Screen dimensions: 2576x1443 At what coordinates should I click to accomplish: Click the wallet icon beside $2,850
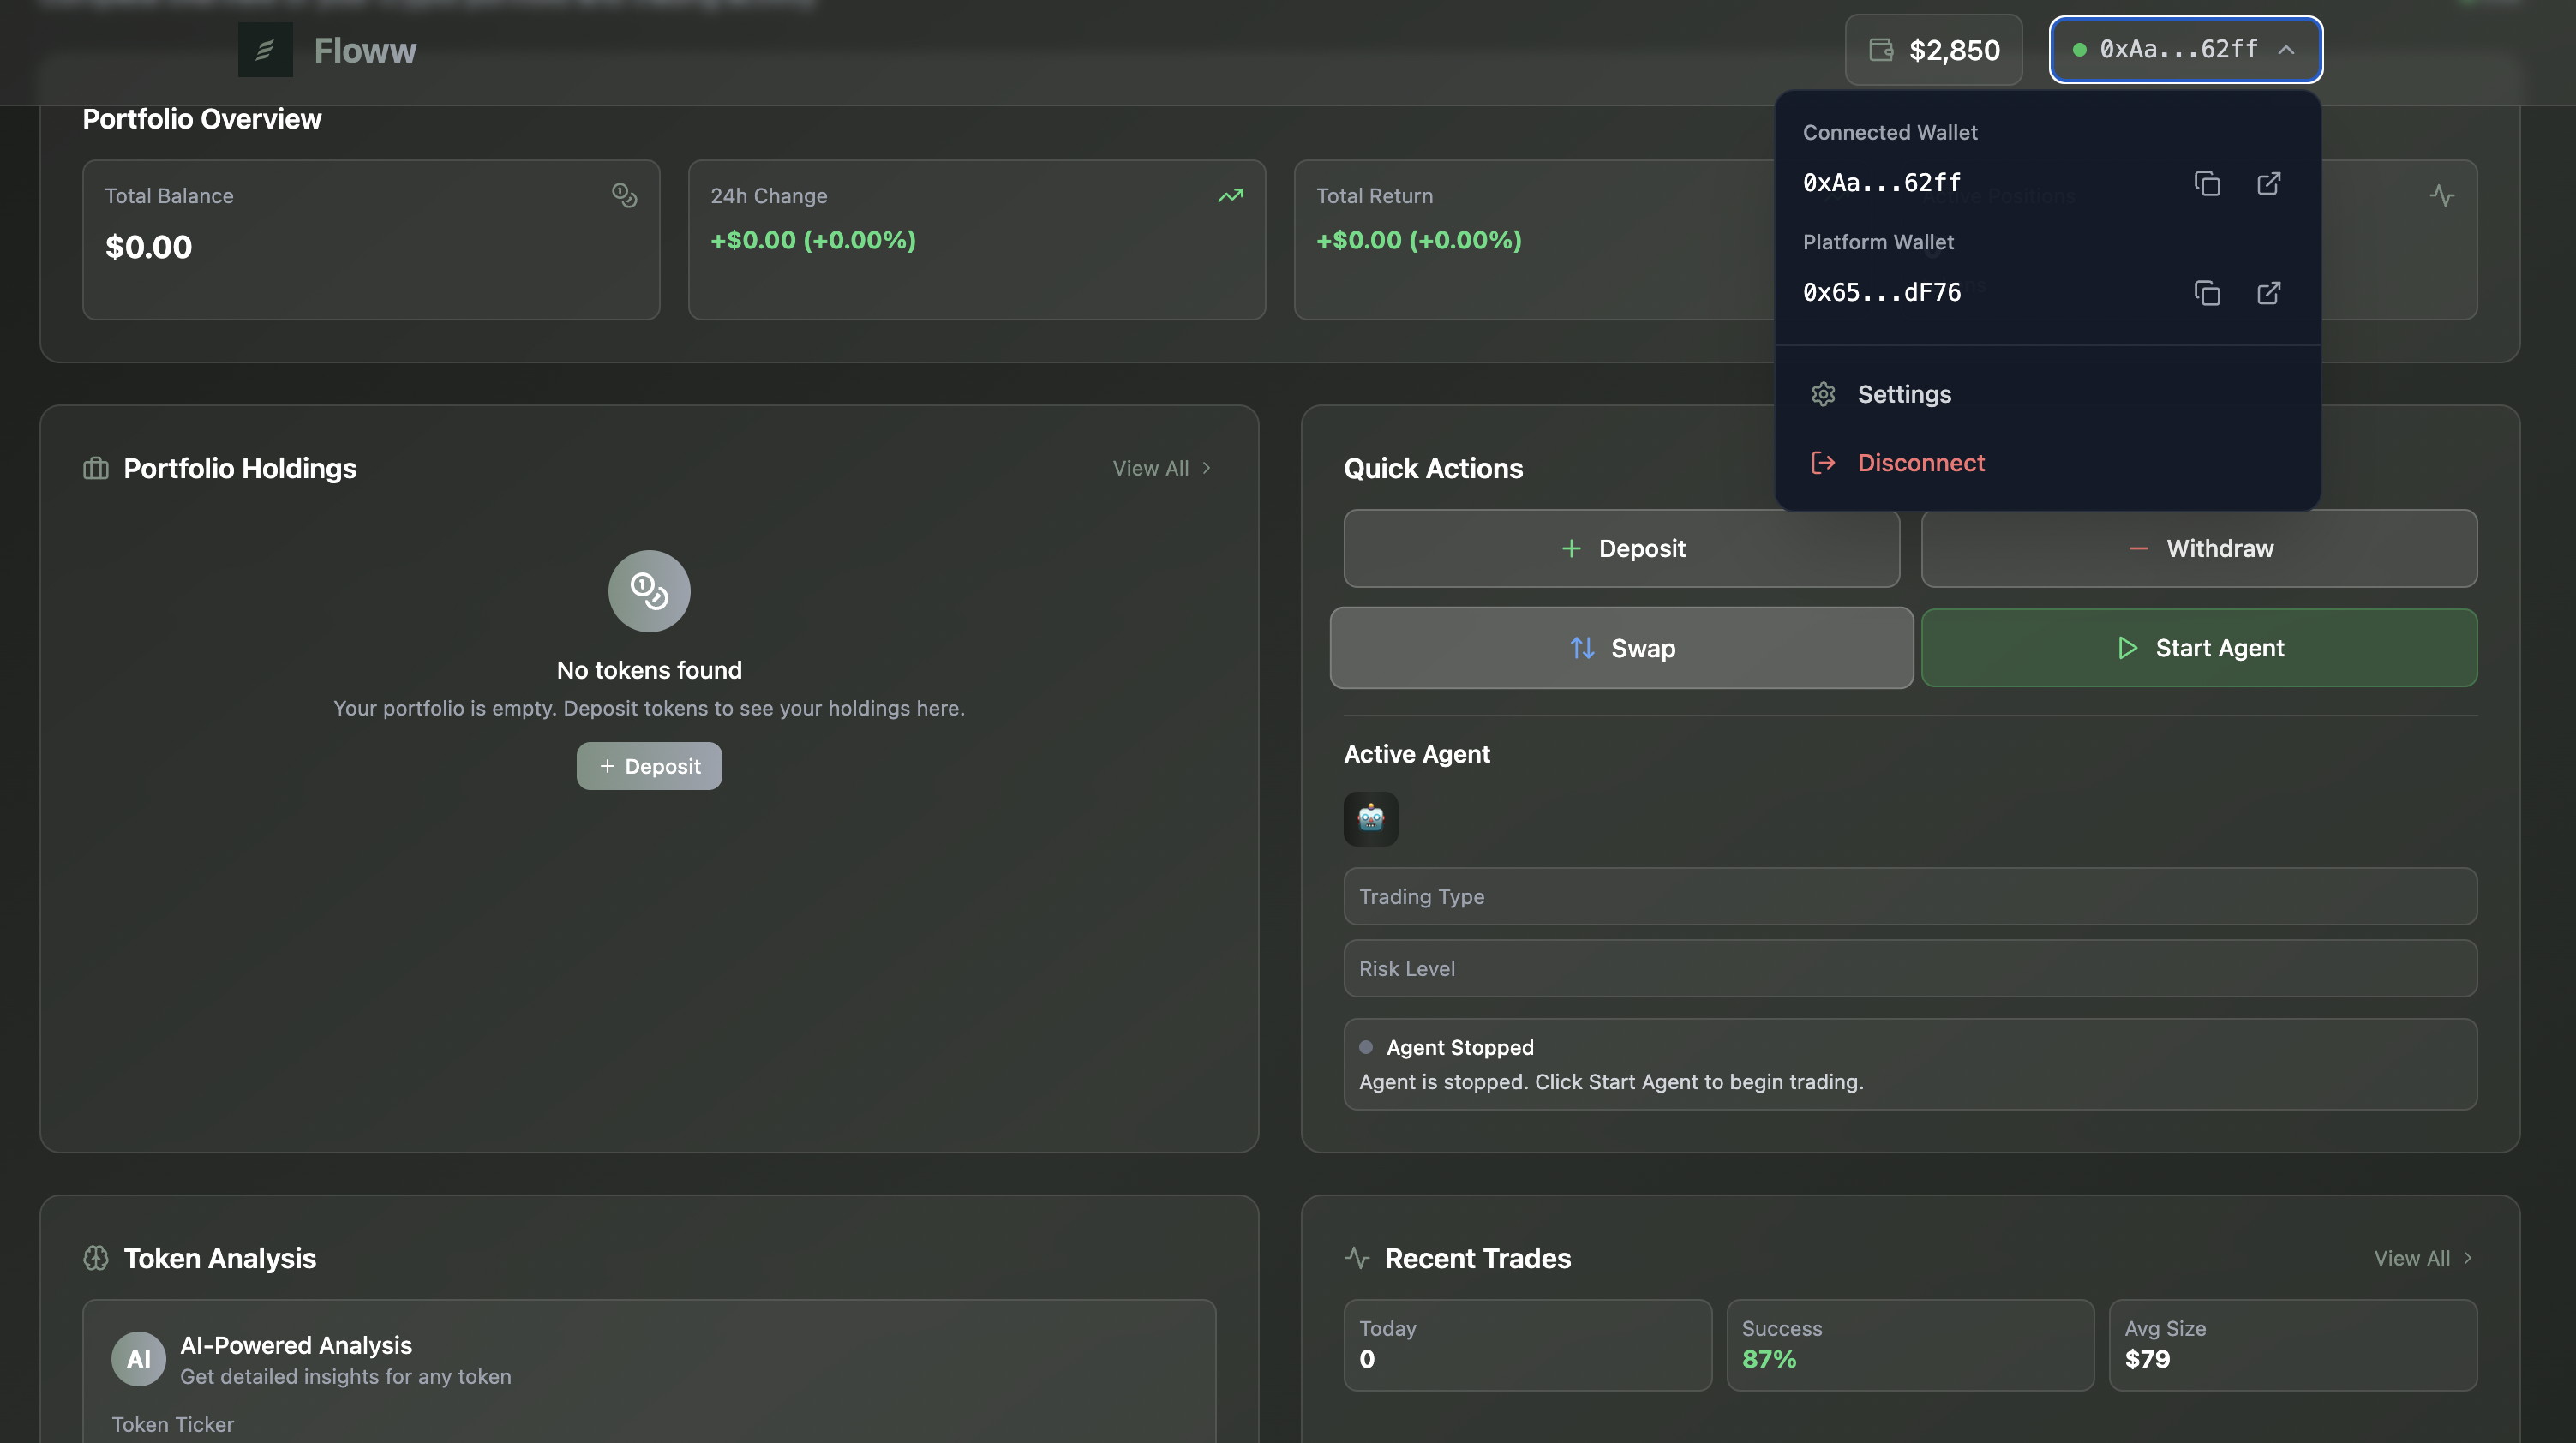point(1881,49)
